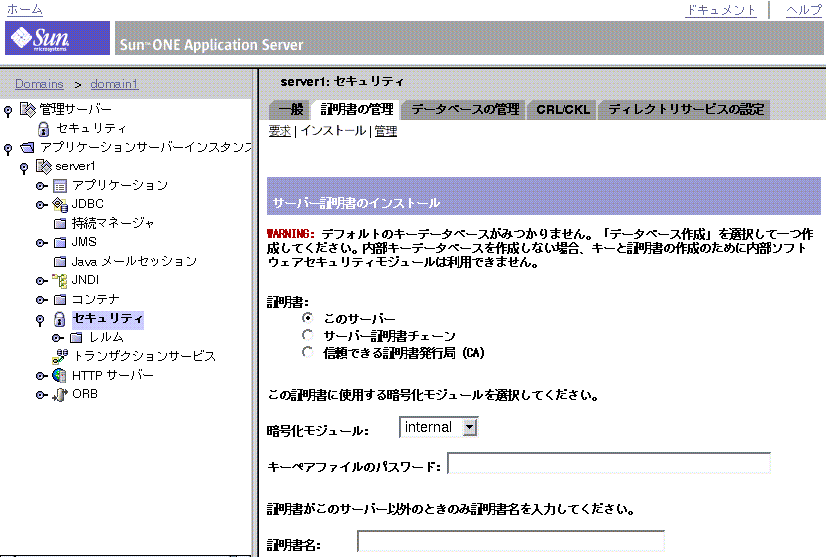Click the ORB icon
The image size is (826, 557).
tap(60, 395)
